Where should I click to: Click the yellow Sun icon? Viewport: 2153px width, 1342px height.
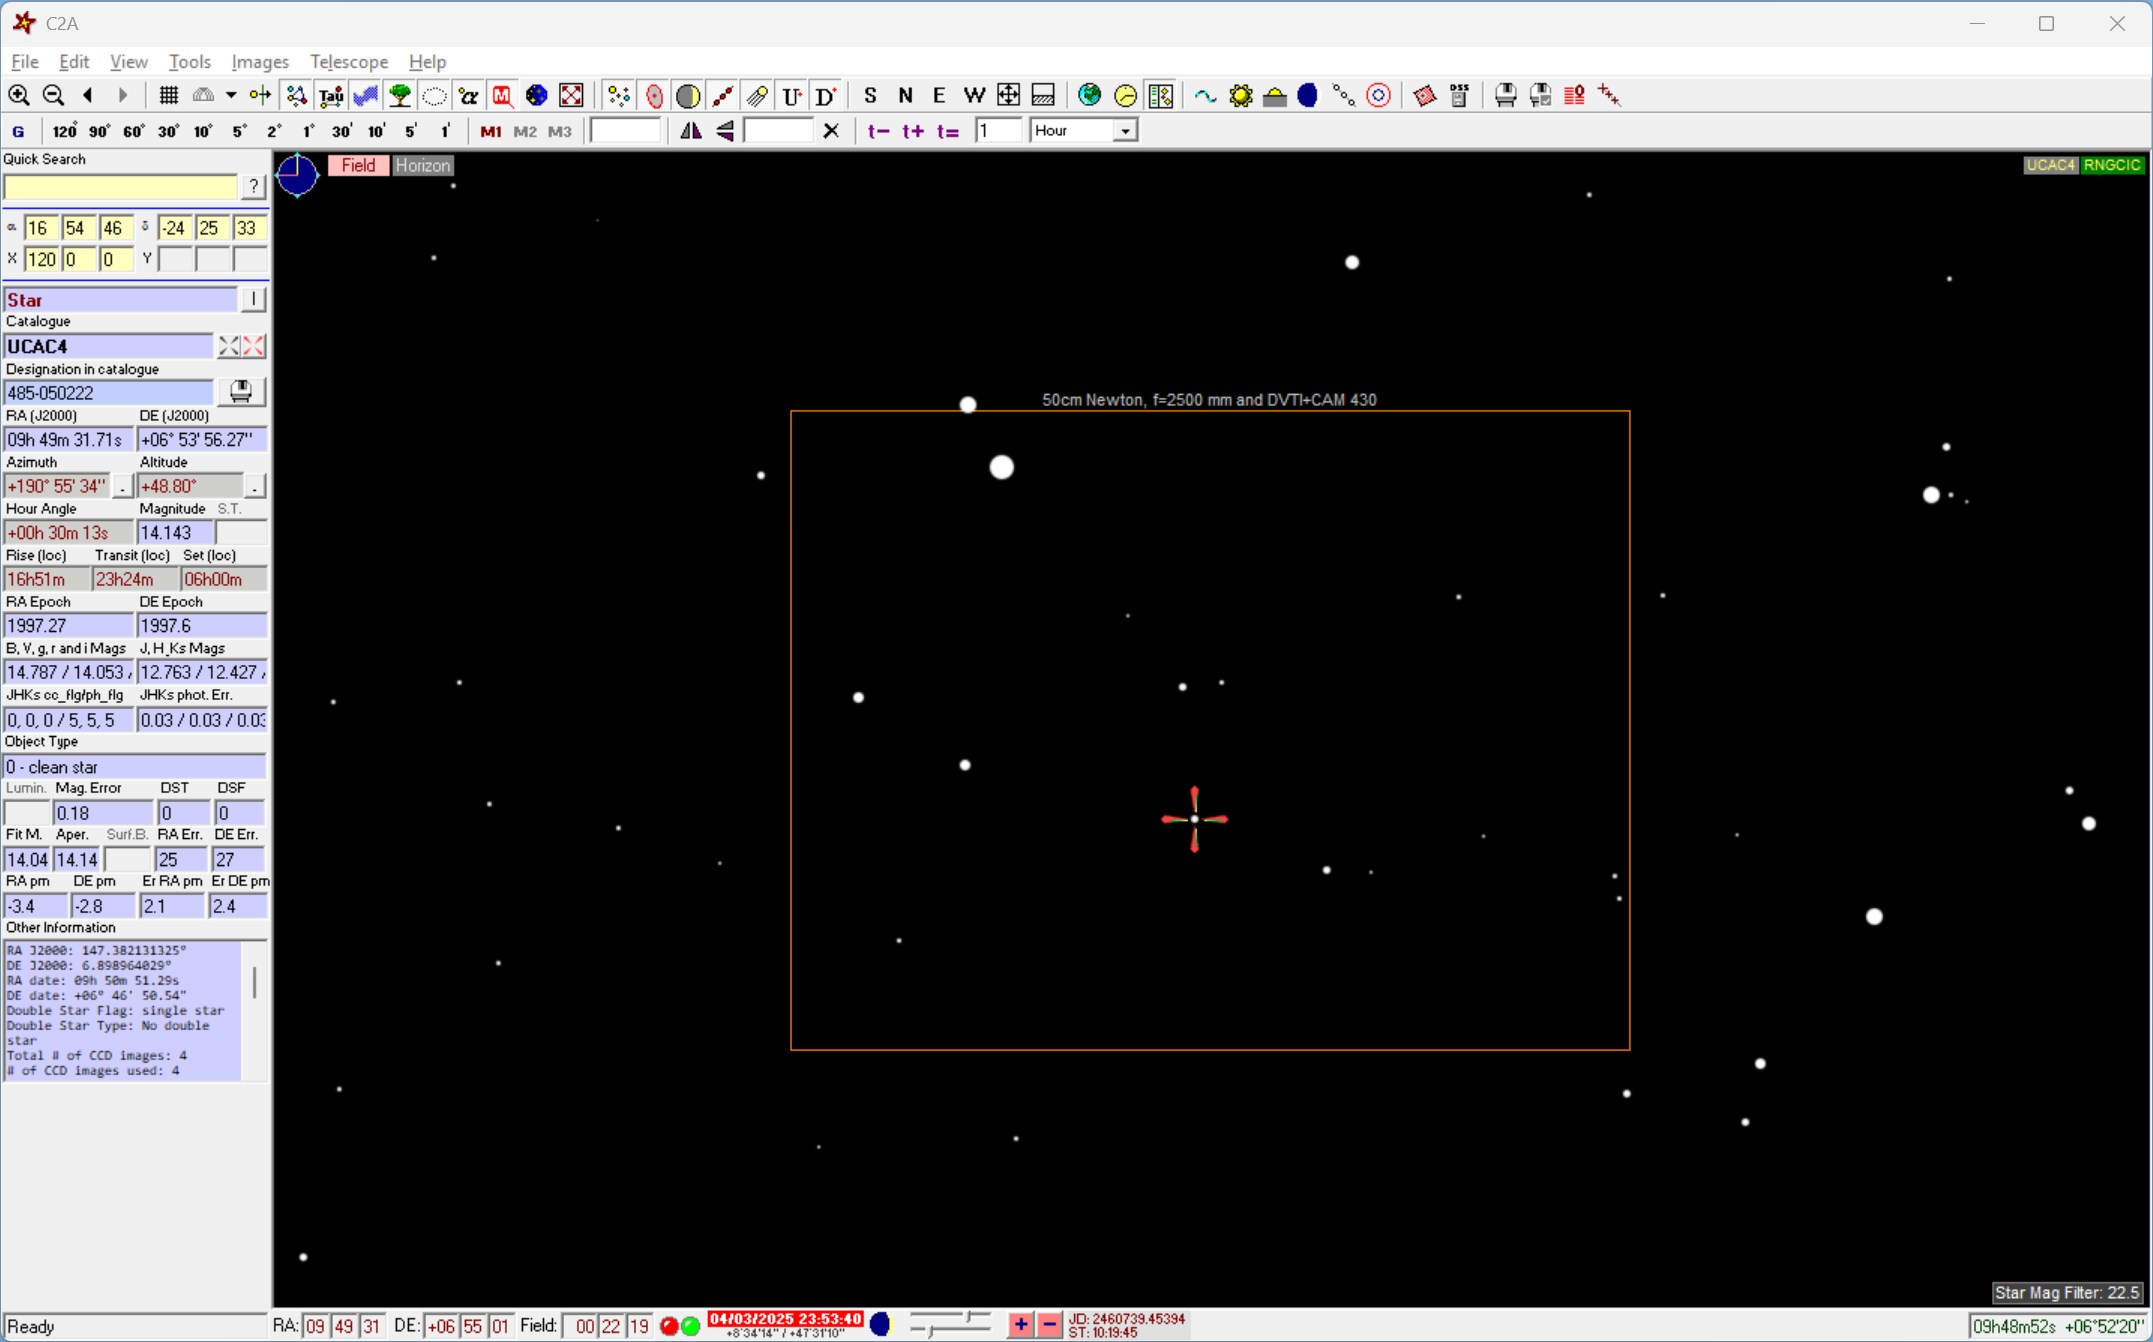tap(1241, 95)
